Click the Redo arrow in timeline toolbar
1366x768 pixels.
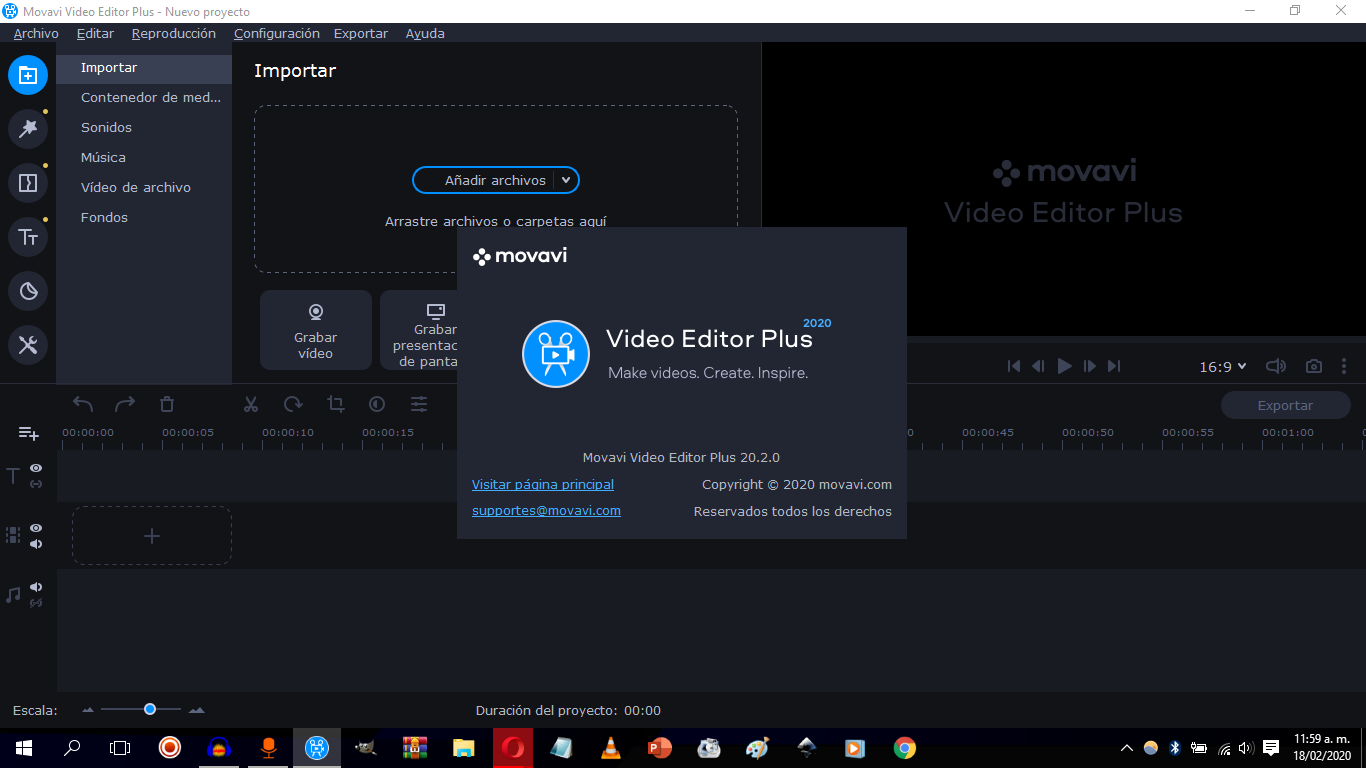[125, 404]
